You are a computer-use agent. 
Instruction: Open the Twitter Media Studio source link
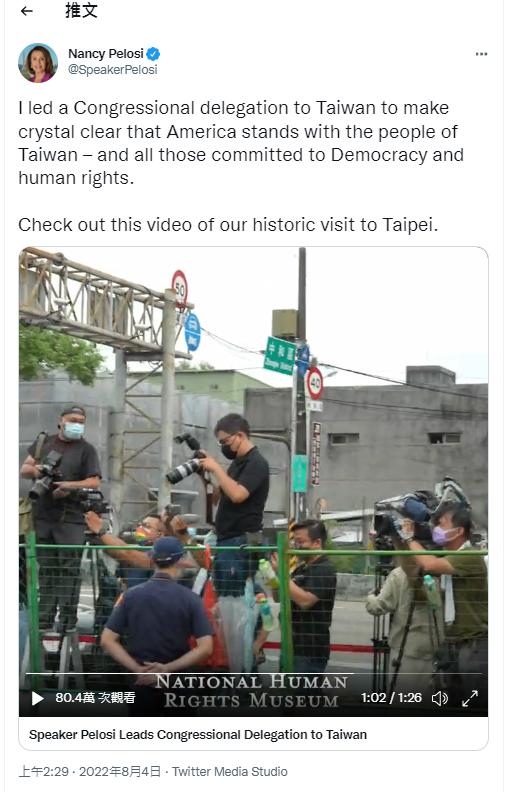[230, 771]
